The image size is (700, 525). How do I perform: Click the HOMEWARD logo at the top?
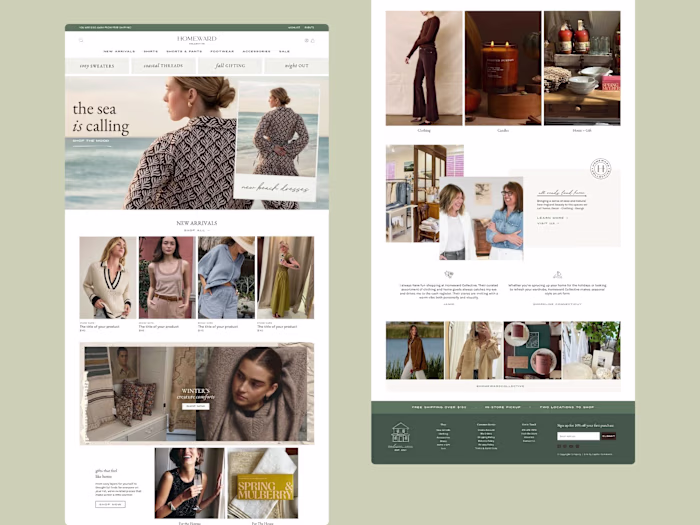click(x=197, y=40)
